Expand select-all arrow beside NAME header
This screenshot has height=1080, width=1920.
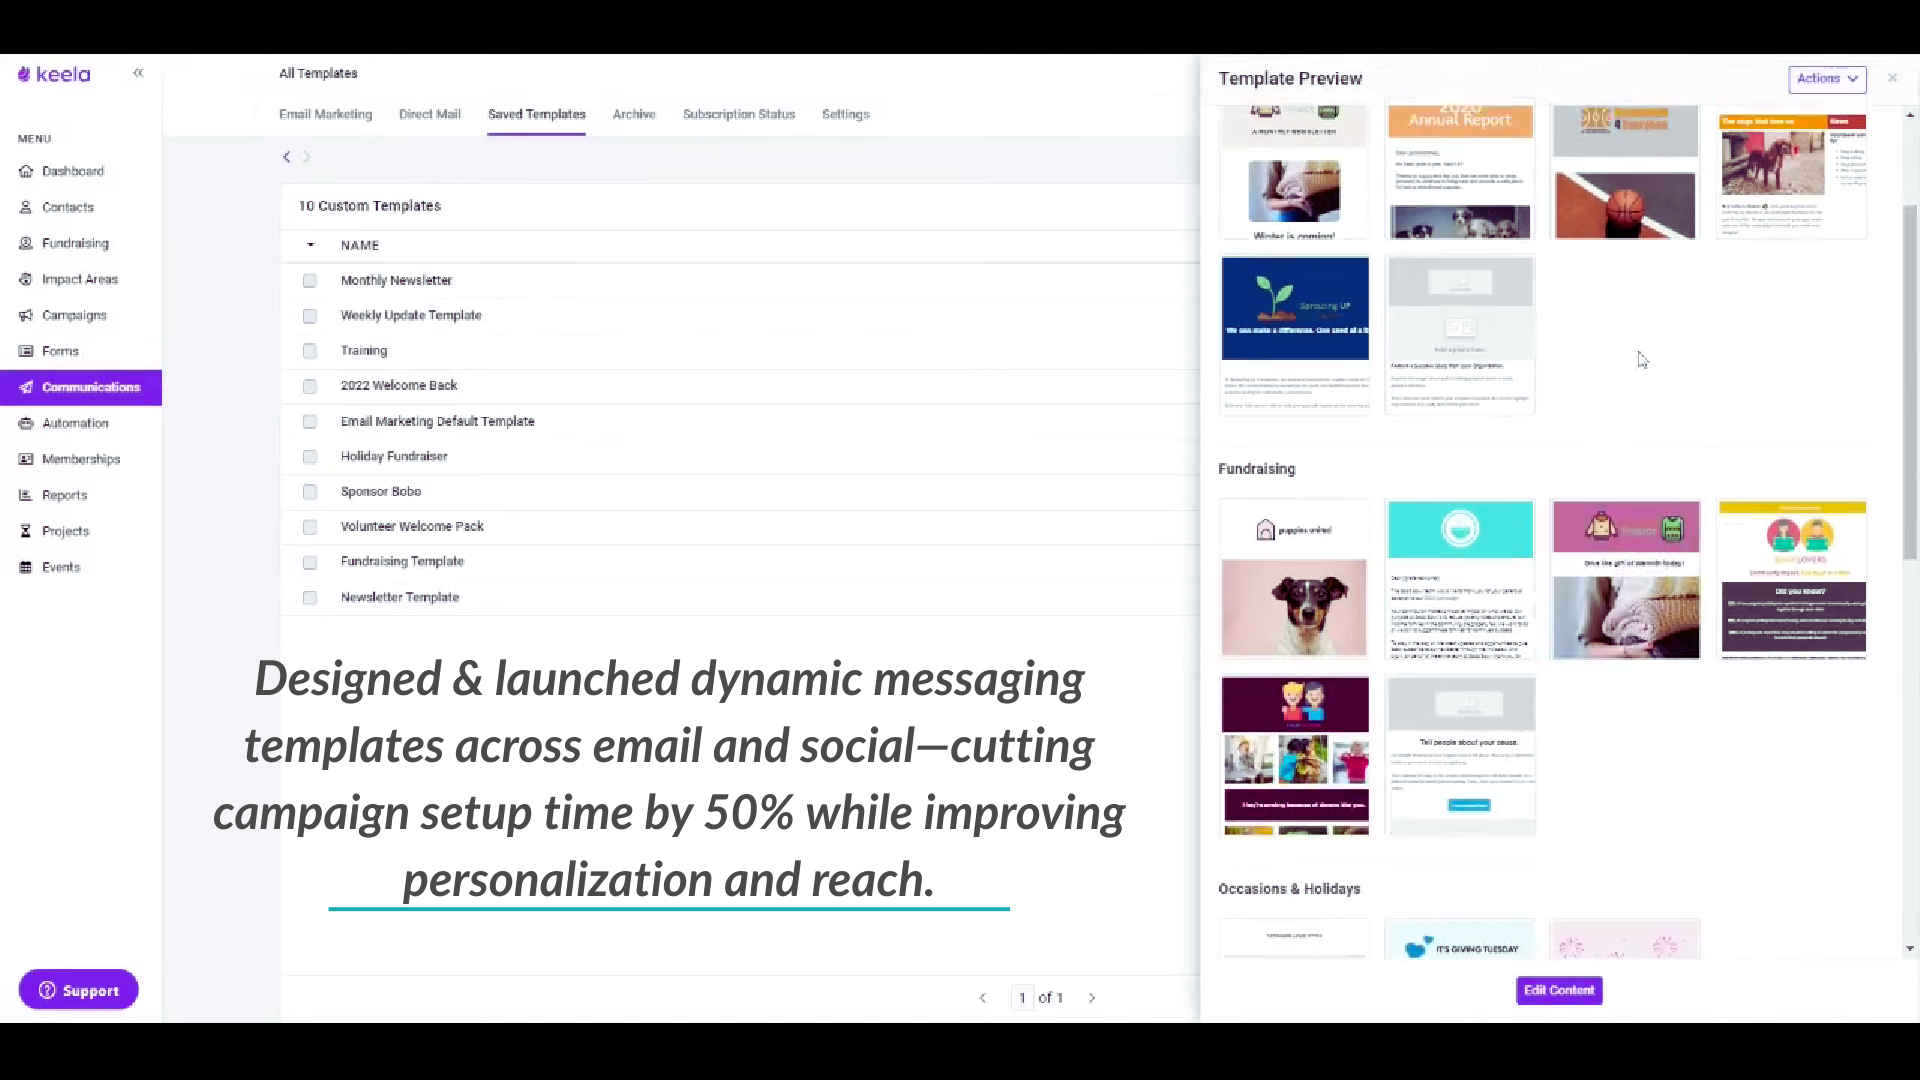pyautogui.click(x=310, y=245)
